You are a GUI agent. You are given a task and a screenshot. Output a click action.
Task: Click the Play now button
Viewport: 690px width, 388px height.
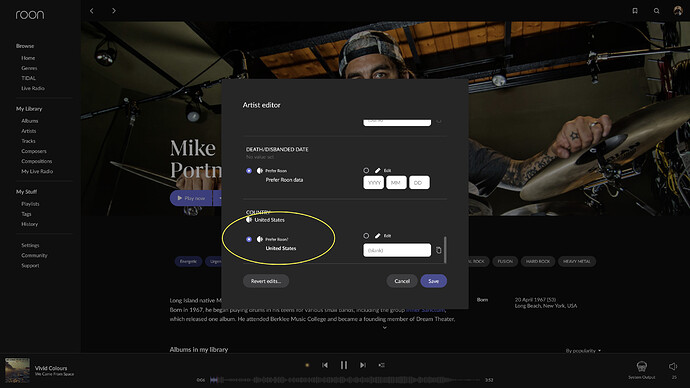coord(191,198)
